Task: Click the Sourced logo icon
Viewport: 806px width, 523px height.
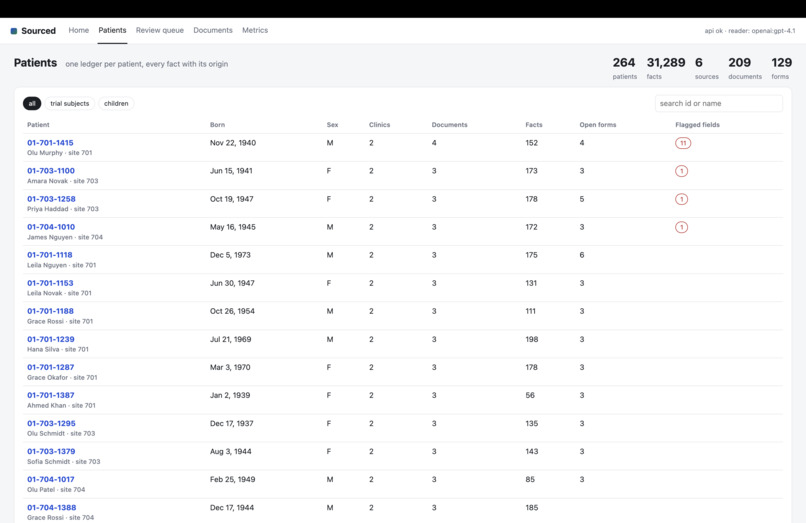Action: [14, 31]
